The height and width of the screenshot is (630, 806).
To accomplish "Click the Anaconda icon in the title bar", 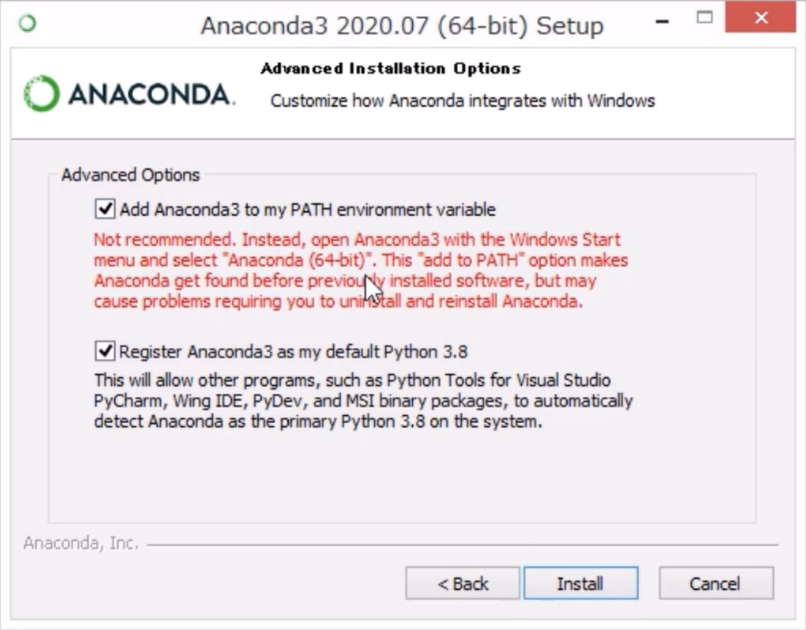I will tap(27, 23).
